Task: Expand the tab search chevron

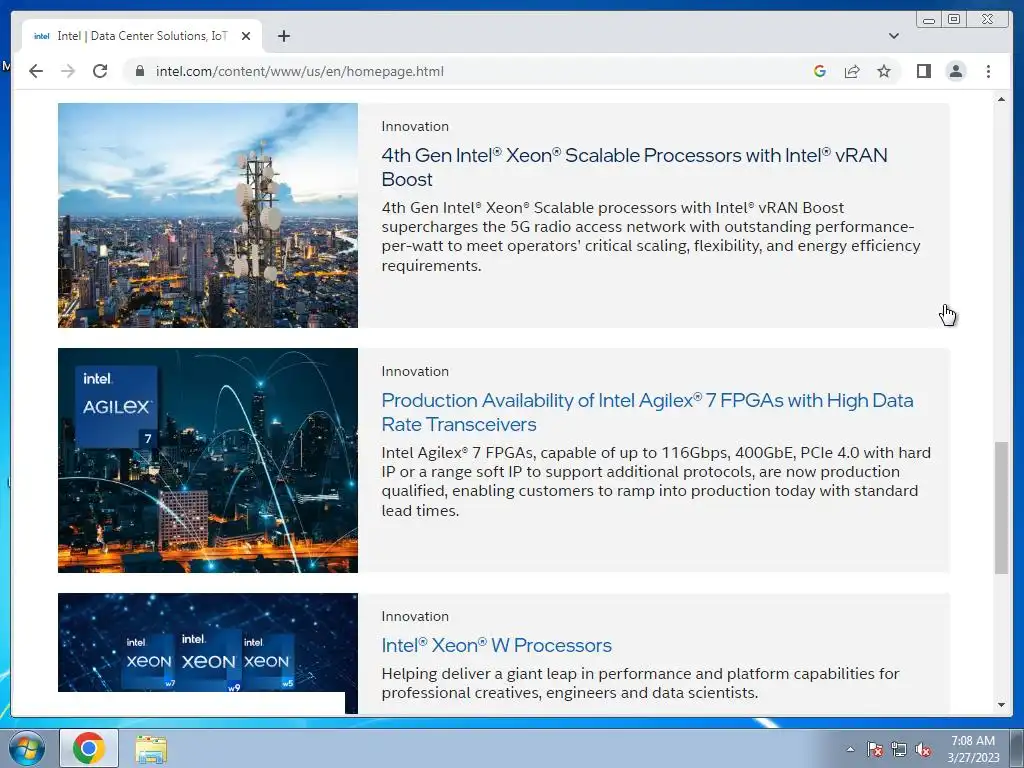Action: coord(894,36)
